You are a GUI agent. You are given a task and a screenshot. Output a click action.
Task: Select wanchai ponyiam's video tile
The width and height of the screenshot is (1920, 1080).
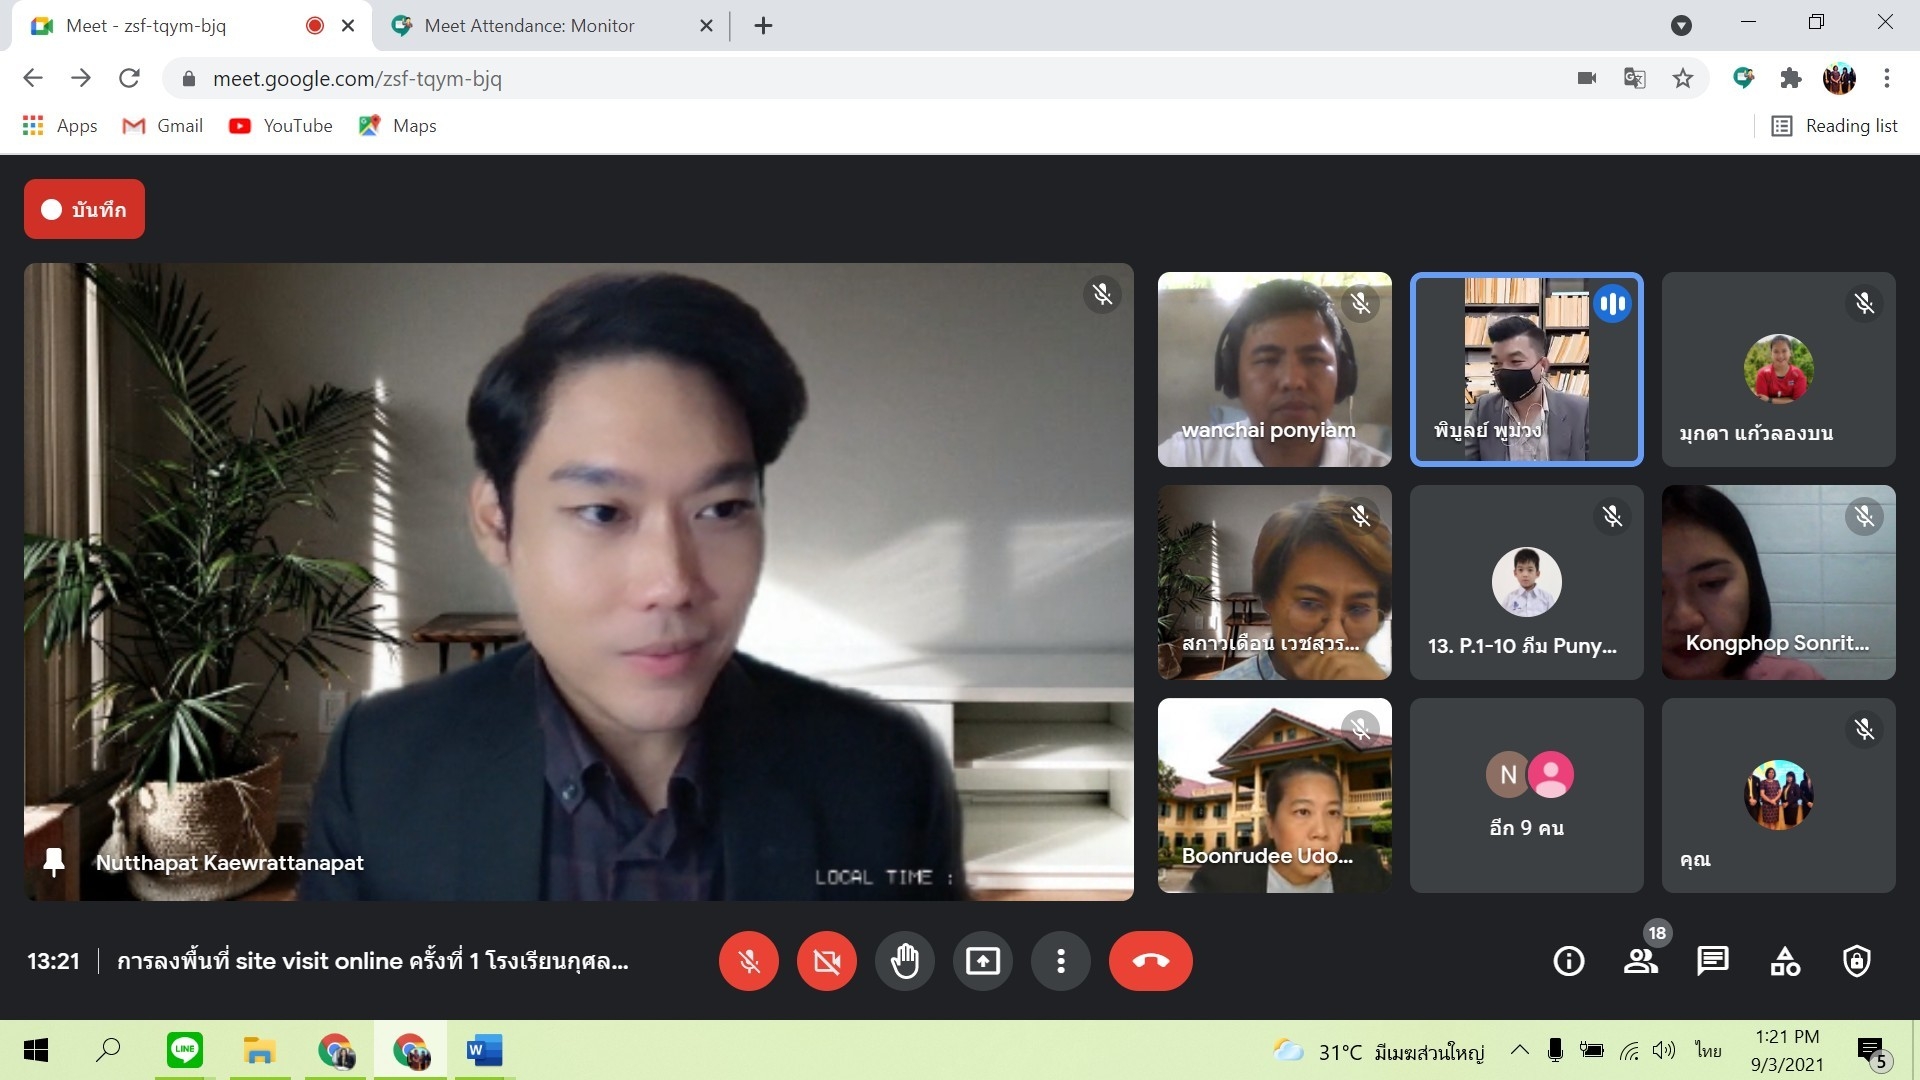pyautogui.click(x=1274, y=369)
